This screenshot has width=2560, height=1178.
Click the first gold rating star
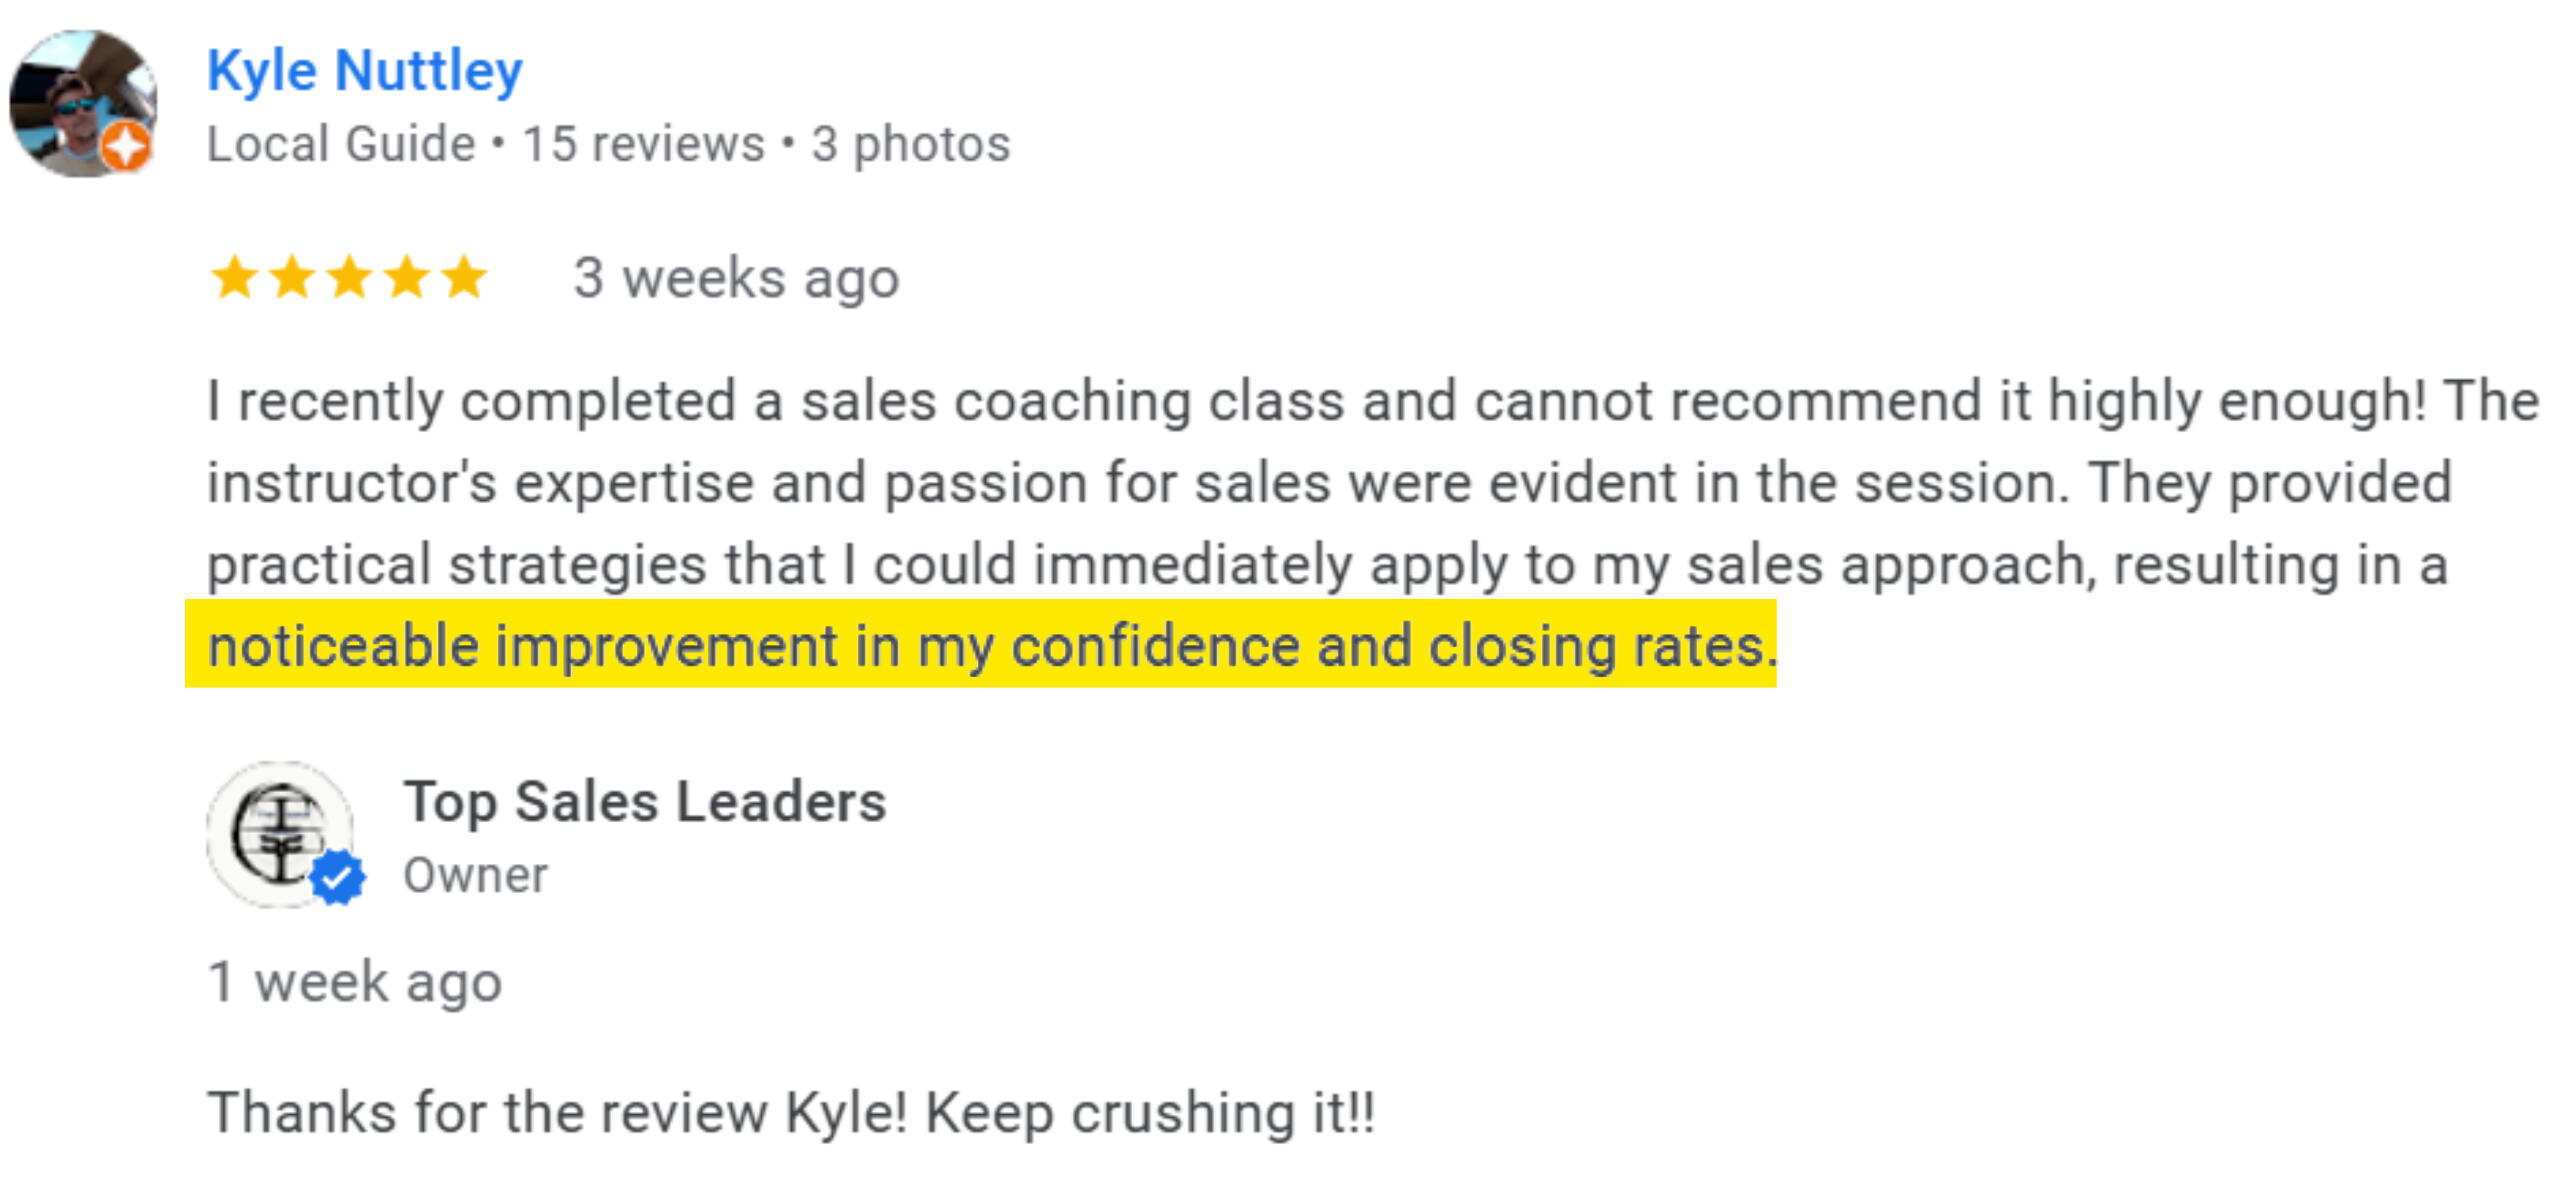[x=234, y=277]
